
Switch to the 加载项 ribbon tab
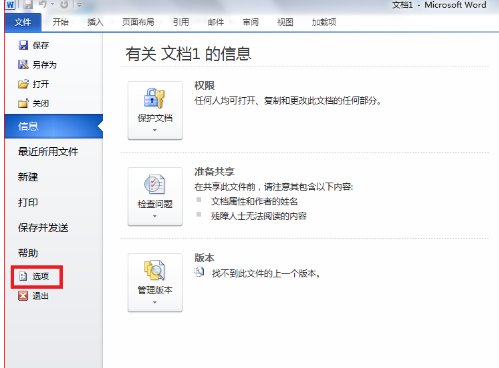click(x=324, y=22)
